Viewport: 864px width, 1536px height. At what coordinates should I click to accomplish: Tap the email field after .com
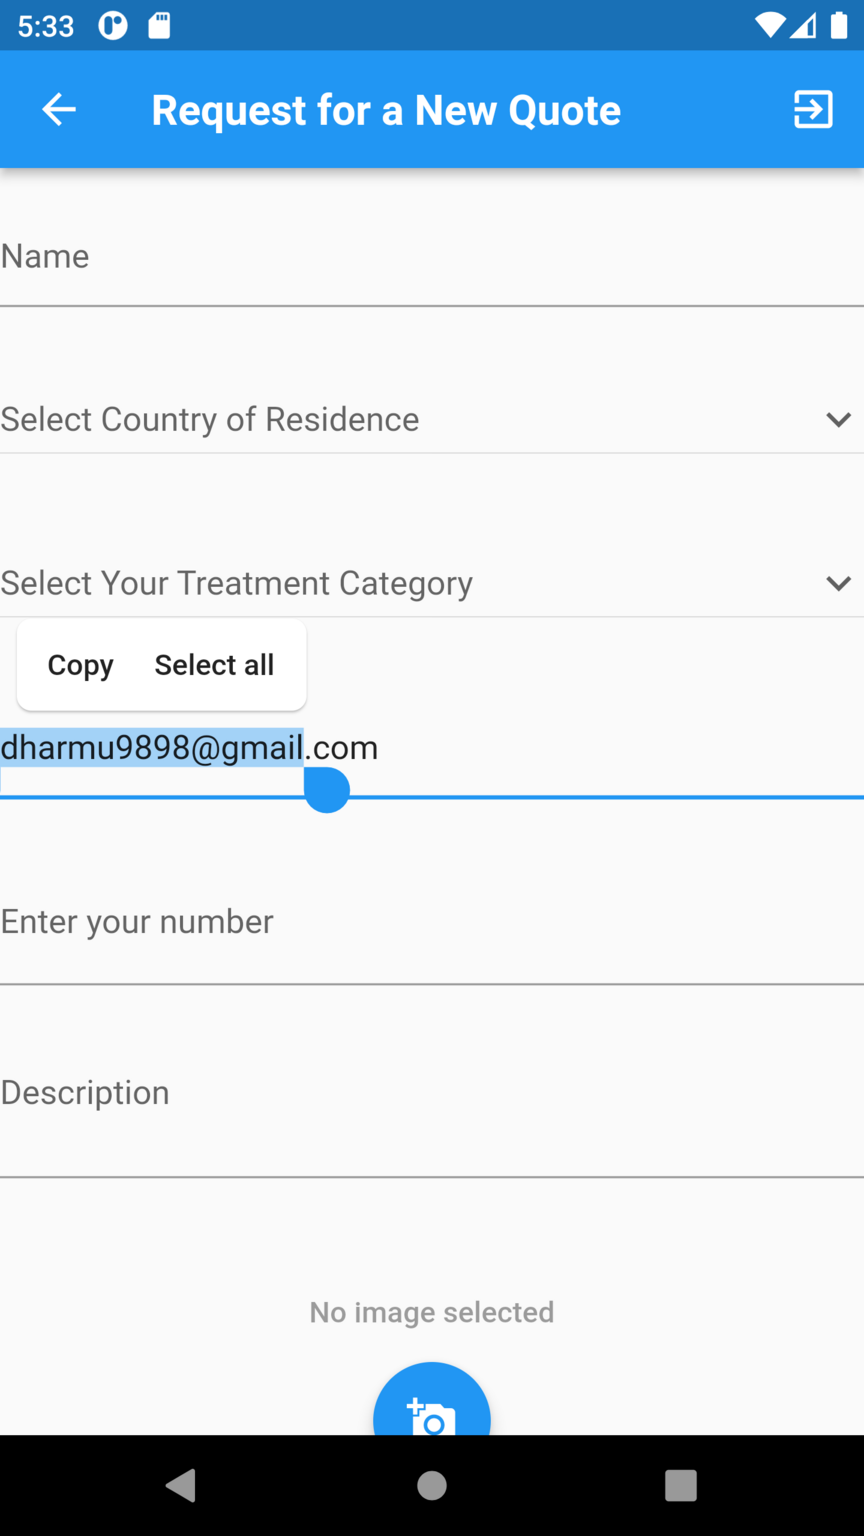tap(600, 748)
